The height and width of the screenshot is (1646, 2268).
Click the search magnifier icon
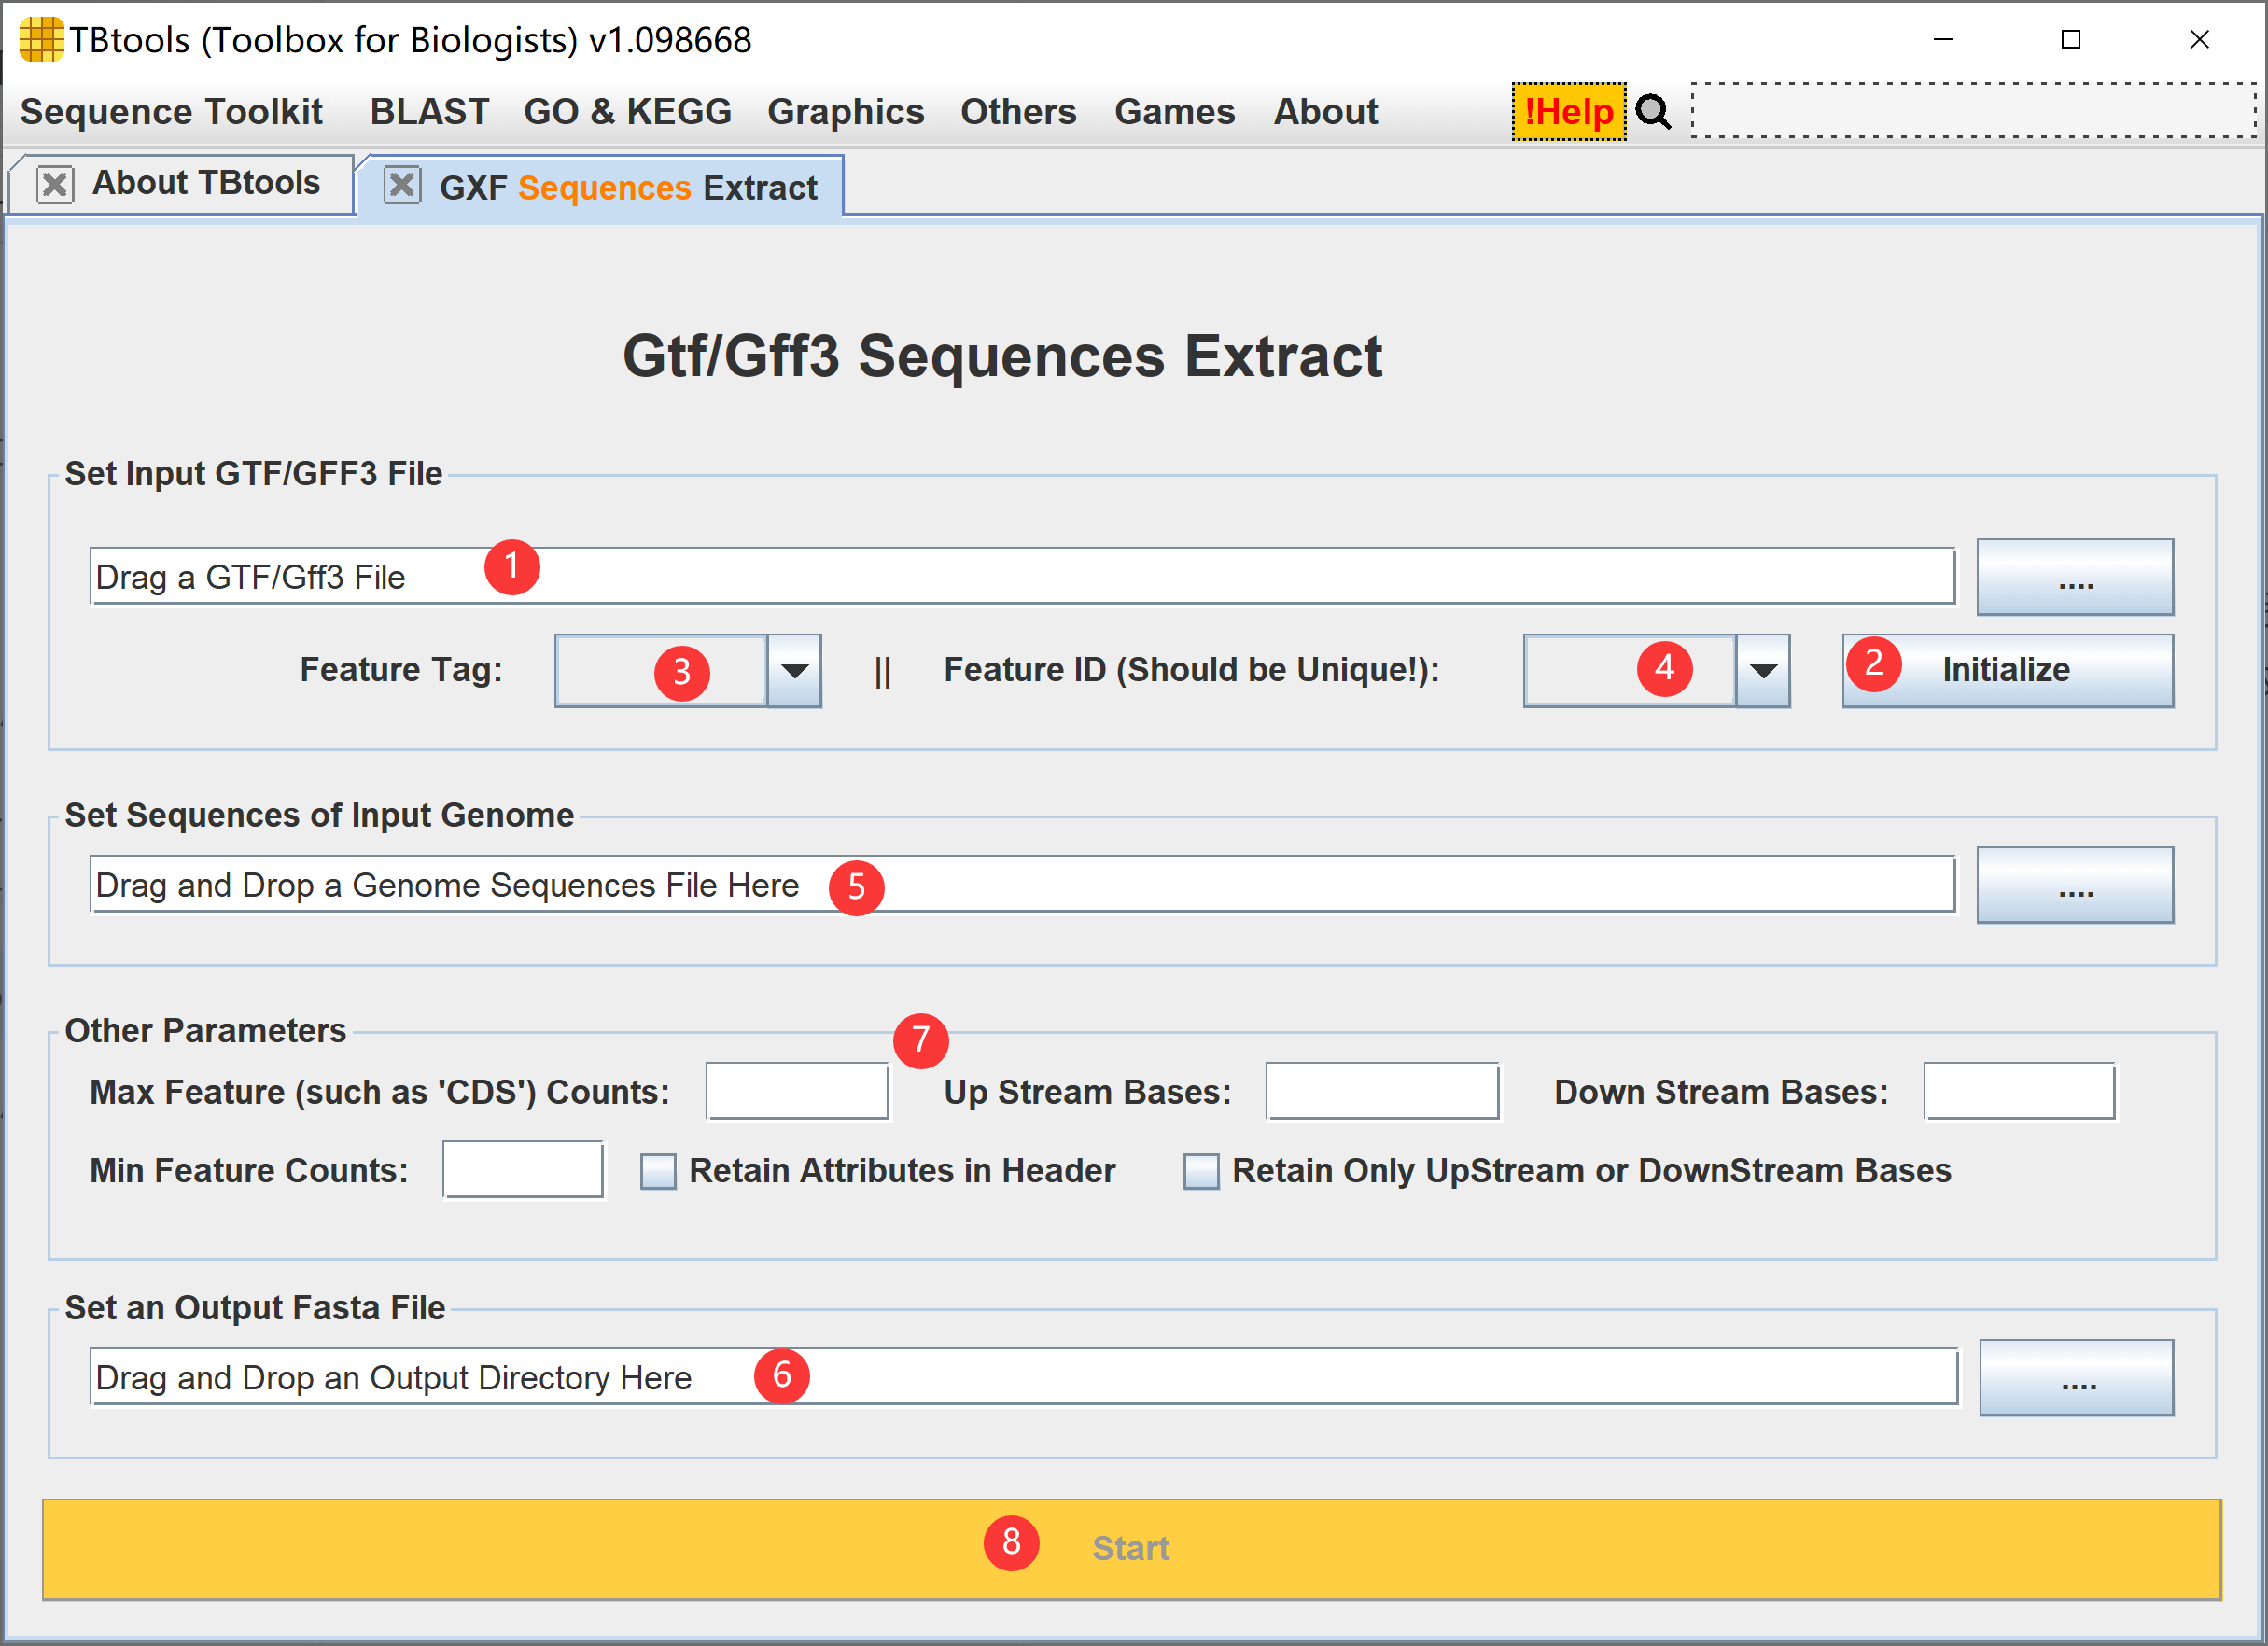[1653, 111]
